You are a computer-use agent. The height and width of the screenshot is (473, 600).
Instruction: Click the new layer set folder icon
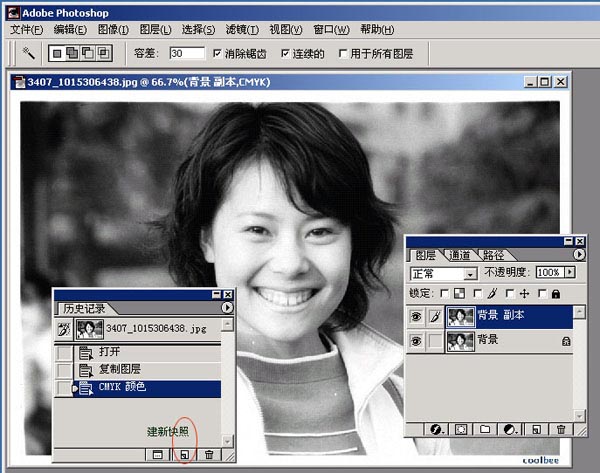(485, 429)
